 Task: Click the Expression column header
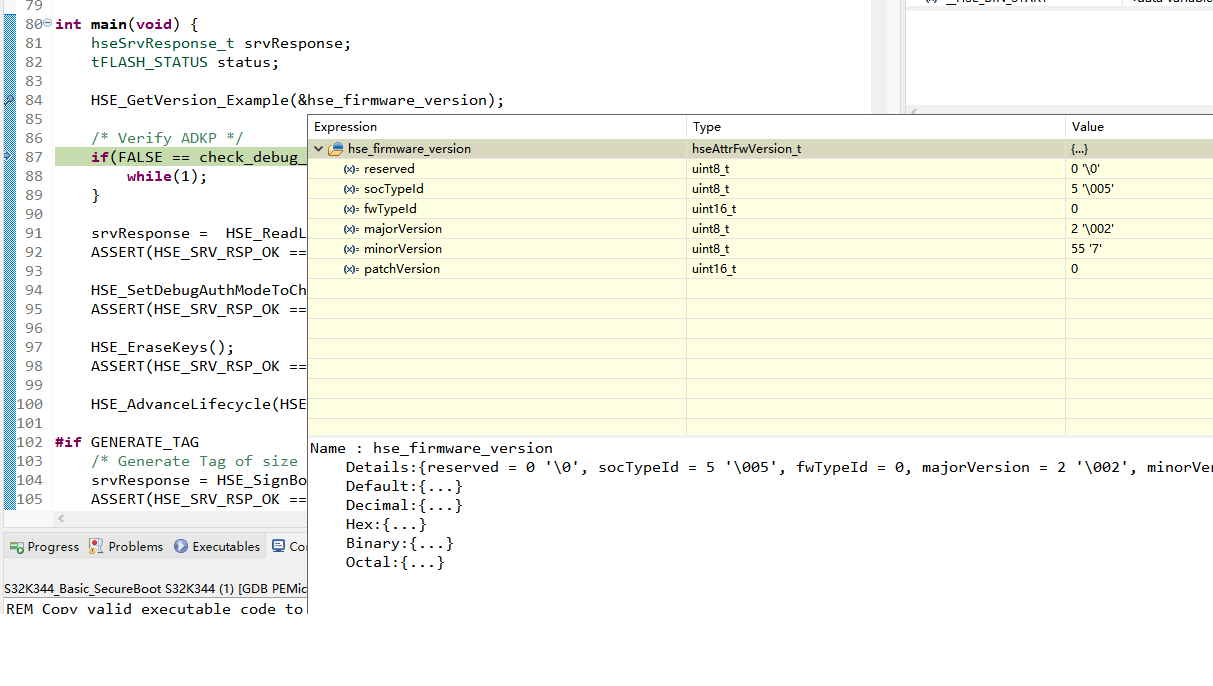(x=497, y=127)
